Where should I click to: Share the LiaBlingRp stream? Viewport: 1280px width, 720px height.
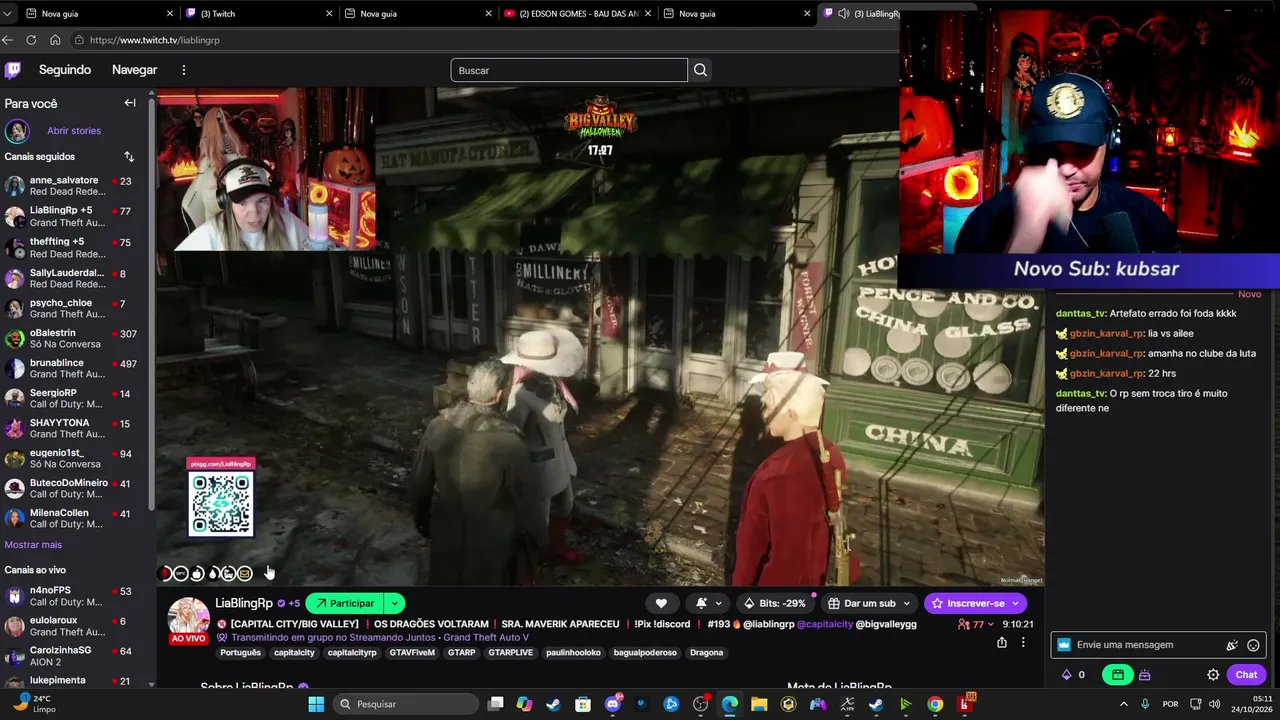(x=1001, y=643)
